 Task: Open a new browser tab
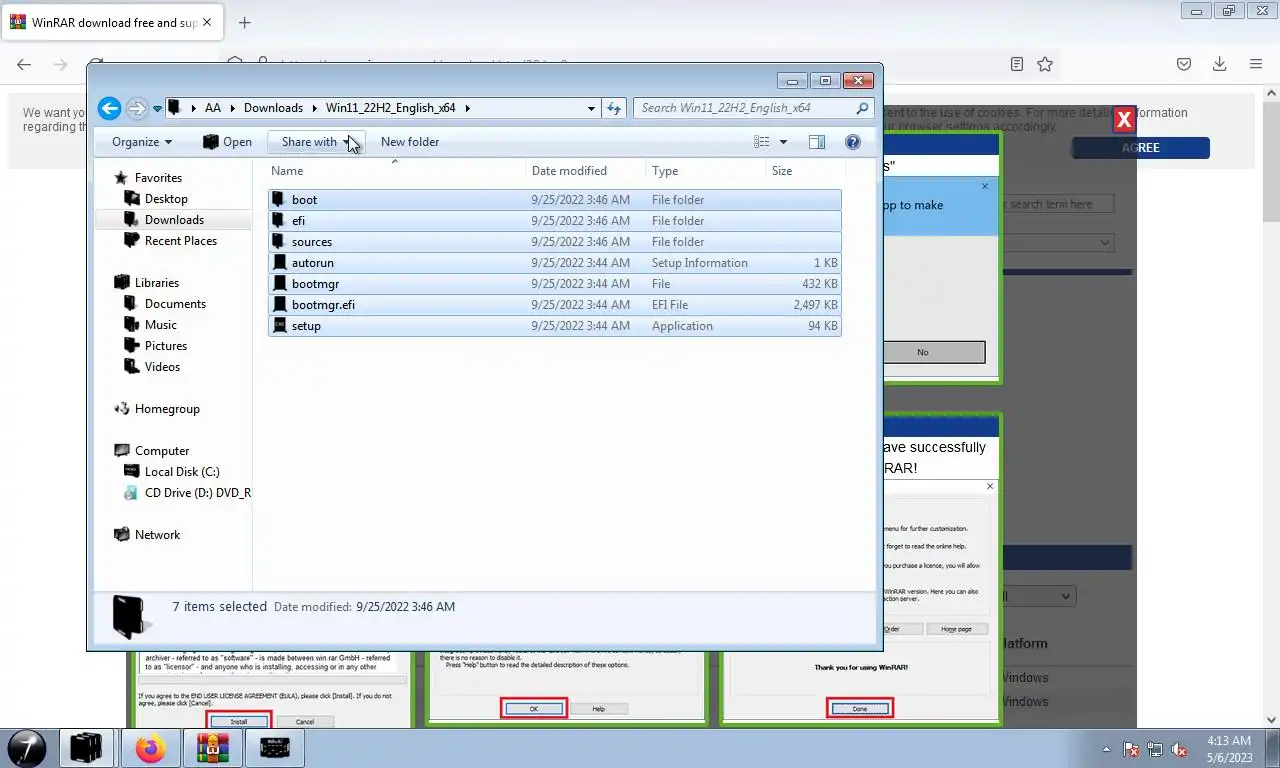coord(245,22)
